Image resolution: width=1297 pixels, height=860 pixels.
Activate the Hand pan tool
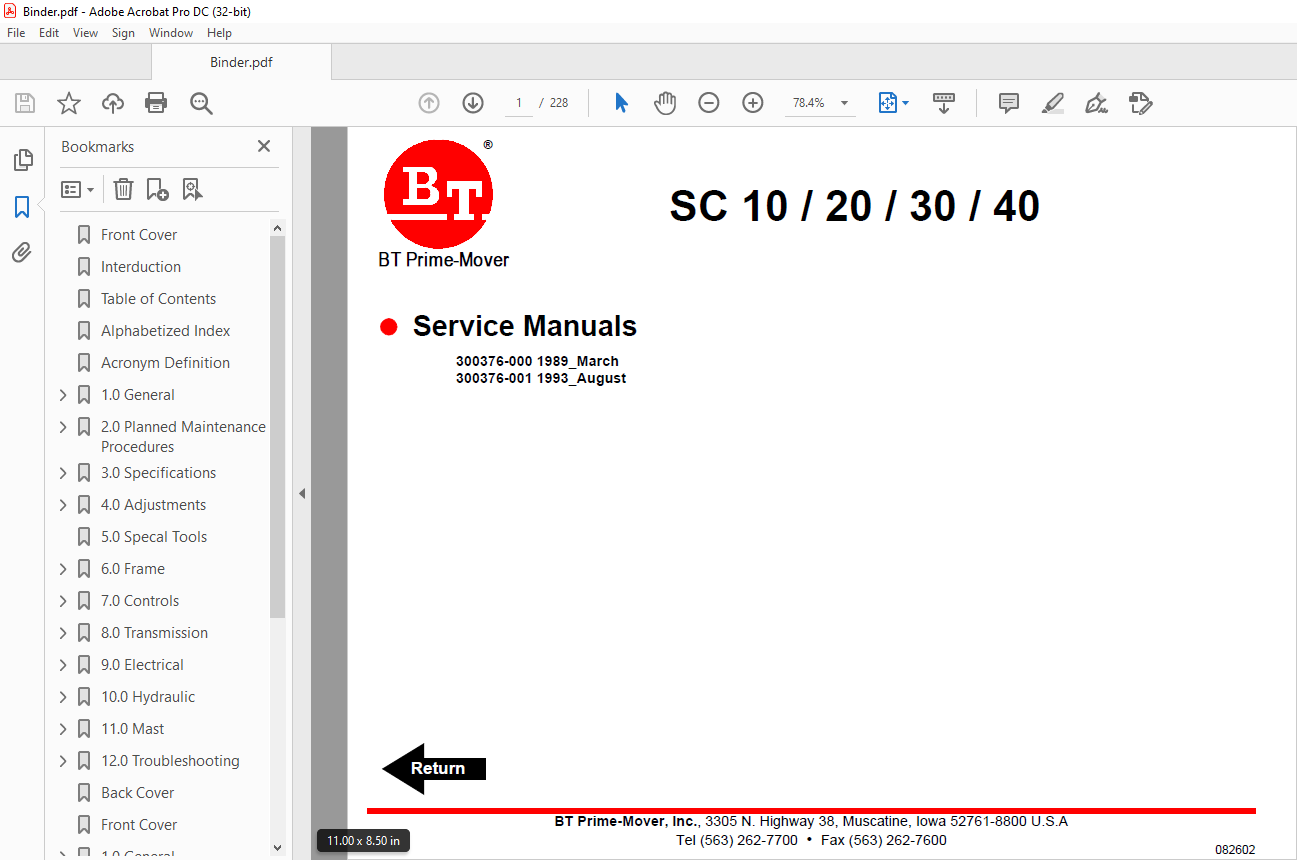click(665, 103)
